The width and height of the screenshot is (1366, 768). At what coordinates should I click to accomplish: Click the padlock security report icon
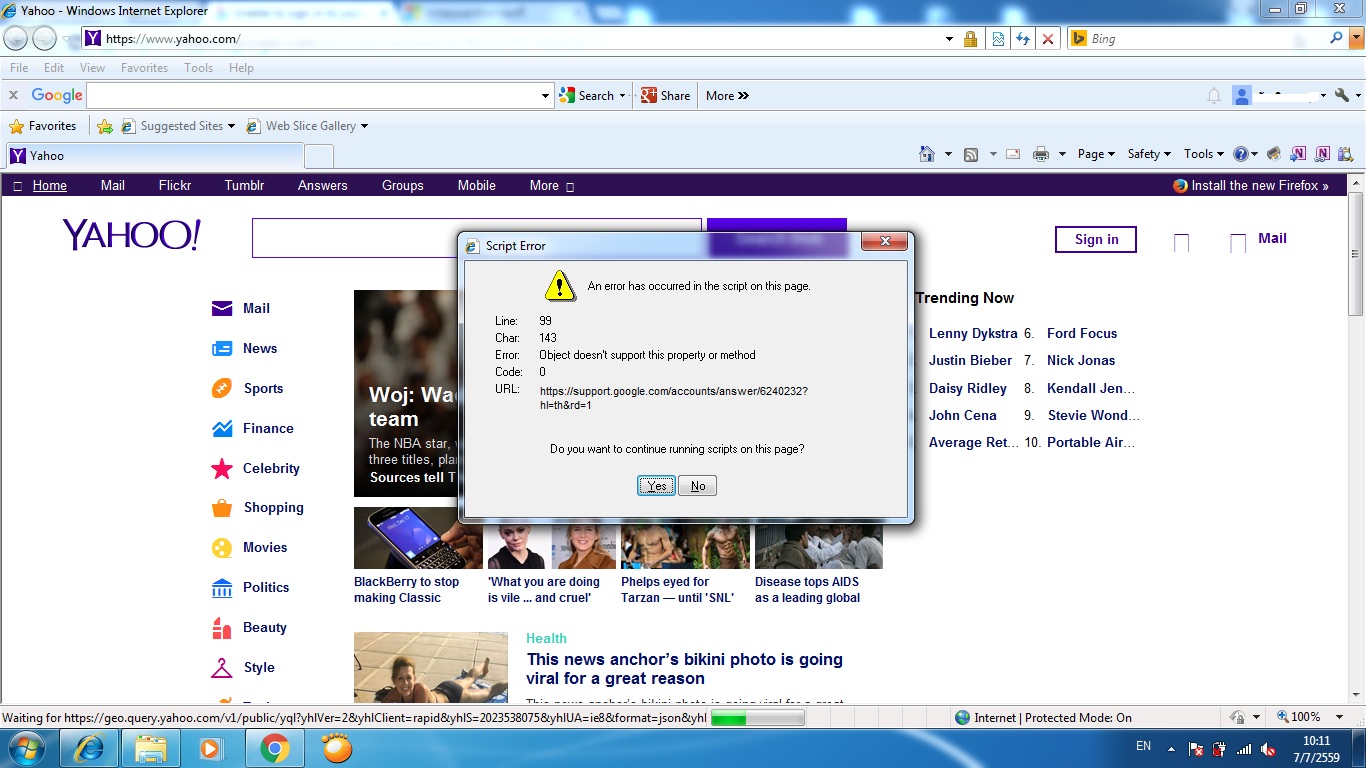pos(970,39)
